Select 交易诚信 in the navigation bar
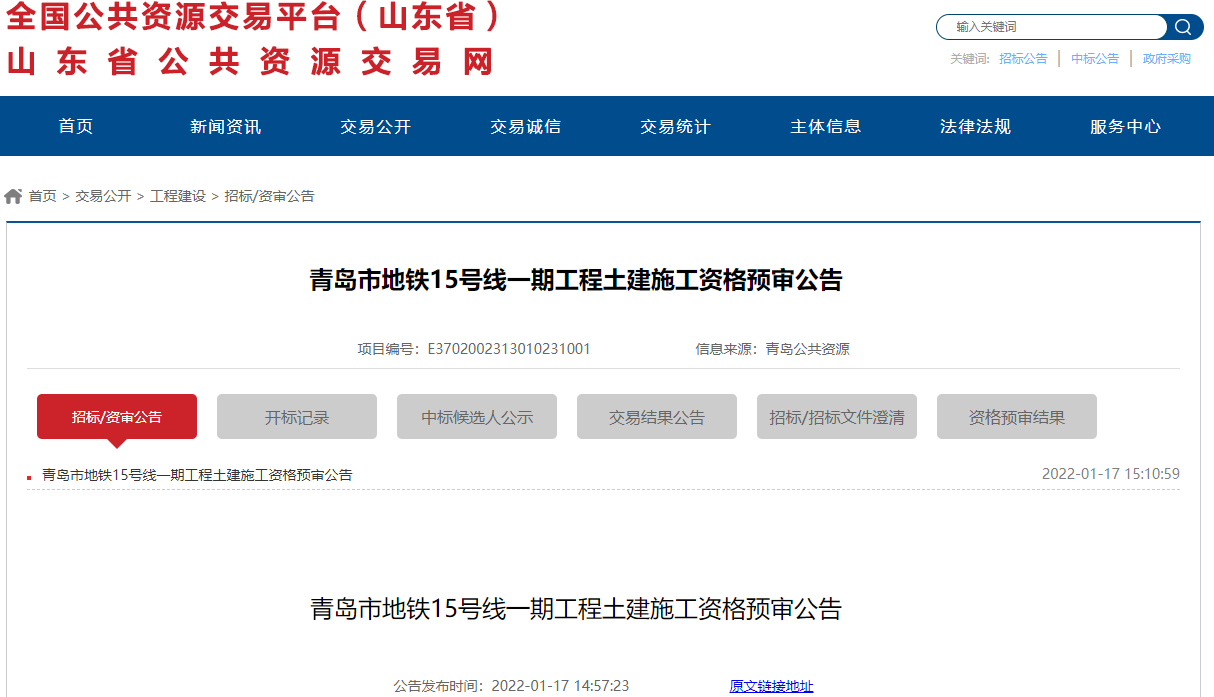 click(525, 126)
